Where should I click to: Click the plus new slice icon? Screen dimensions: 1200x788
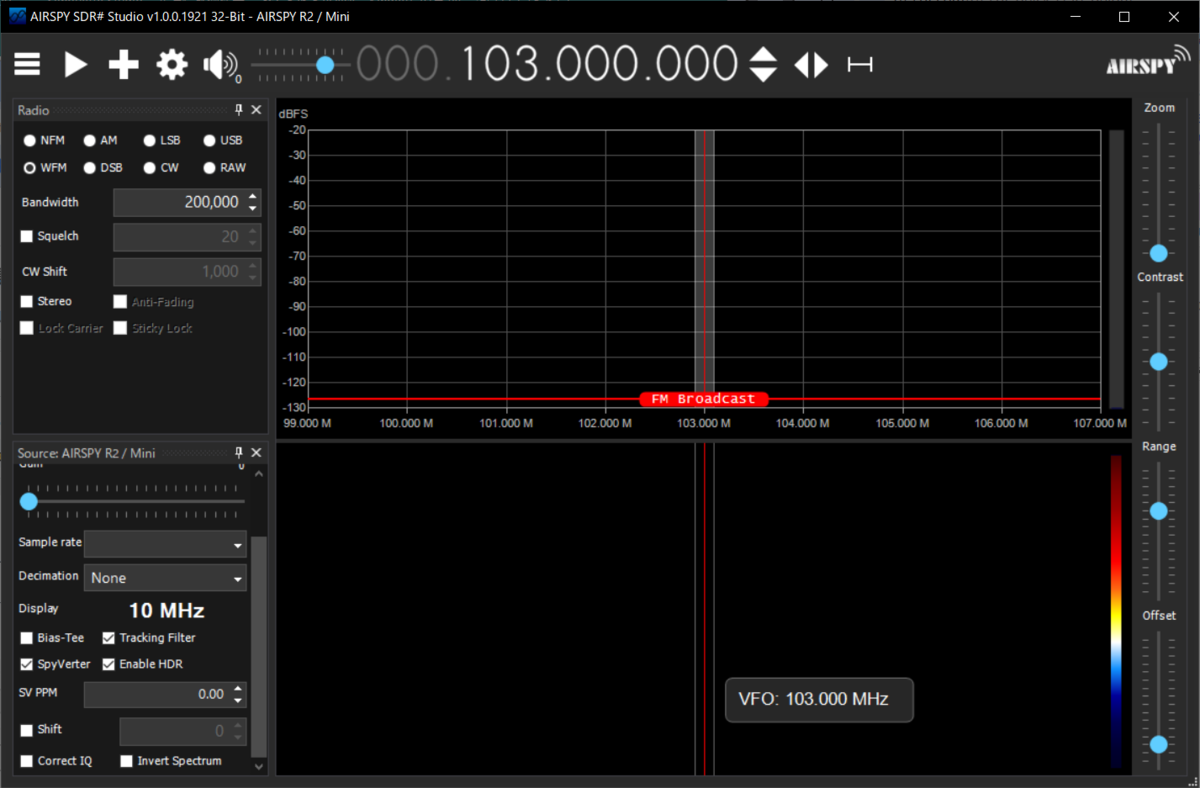[x=123, y=65]
